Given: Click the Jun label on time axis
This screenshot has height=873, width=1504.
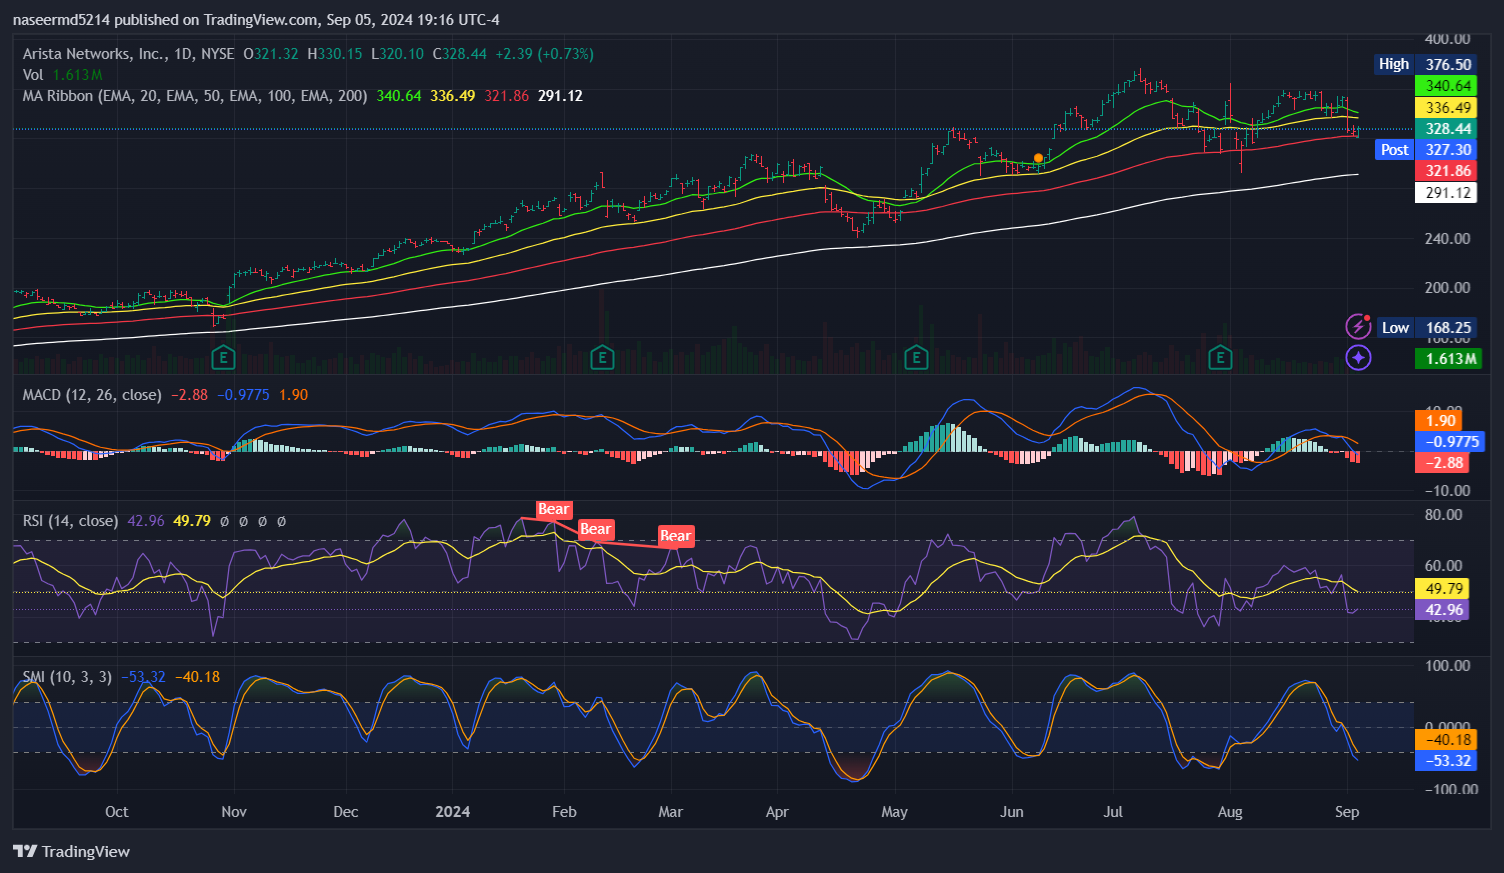Looking at the screenshot, I should pyautogui.click(x=1012, y=812).
